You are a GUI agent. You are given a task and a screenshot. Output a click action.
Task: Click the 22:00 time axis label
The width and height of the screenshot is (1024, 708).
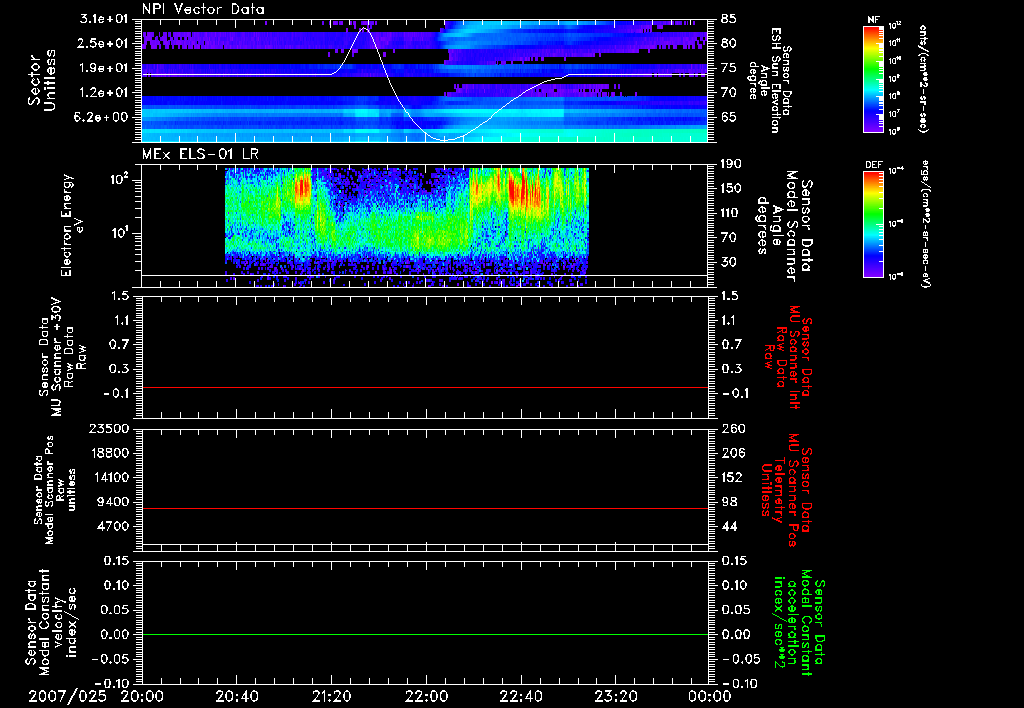(426, 696)
